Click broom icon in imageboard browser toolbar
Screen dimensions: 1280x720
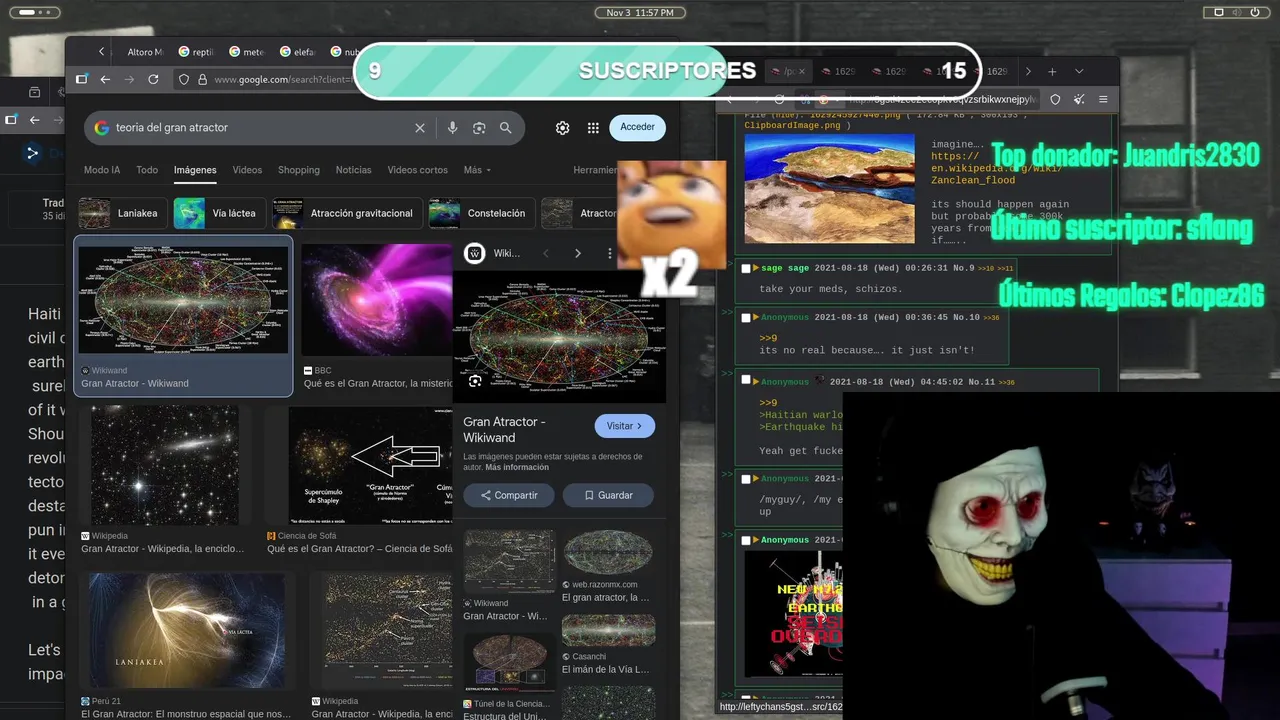(1079, 100)
